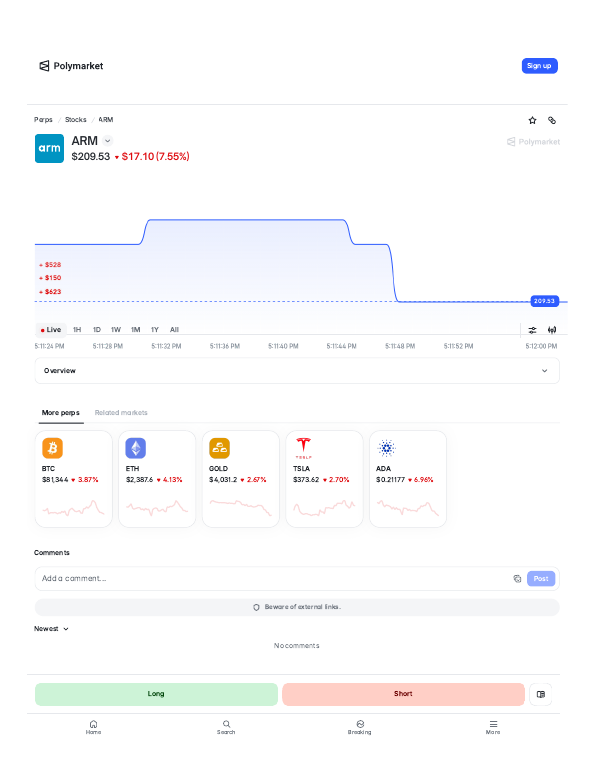Image resolution: width=595 pixels, height=770 pixels.
Task: Click the Sign up button
Action: (539, 66)
